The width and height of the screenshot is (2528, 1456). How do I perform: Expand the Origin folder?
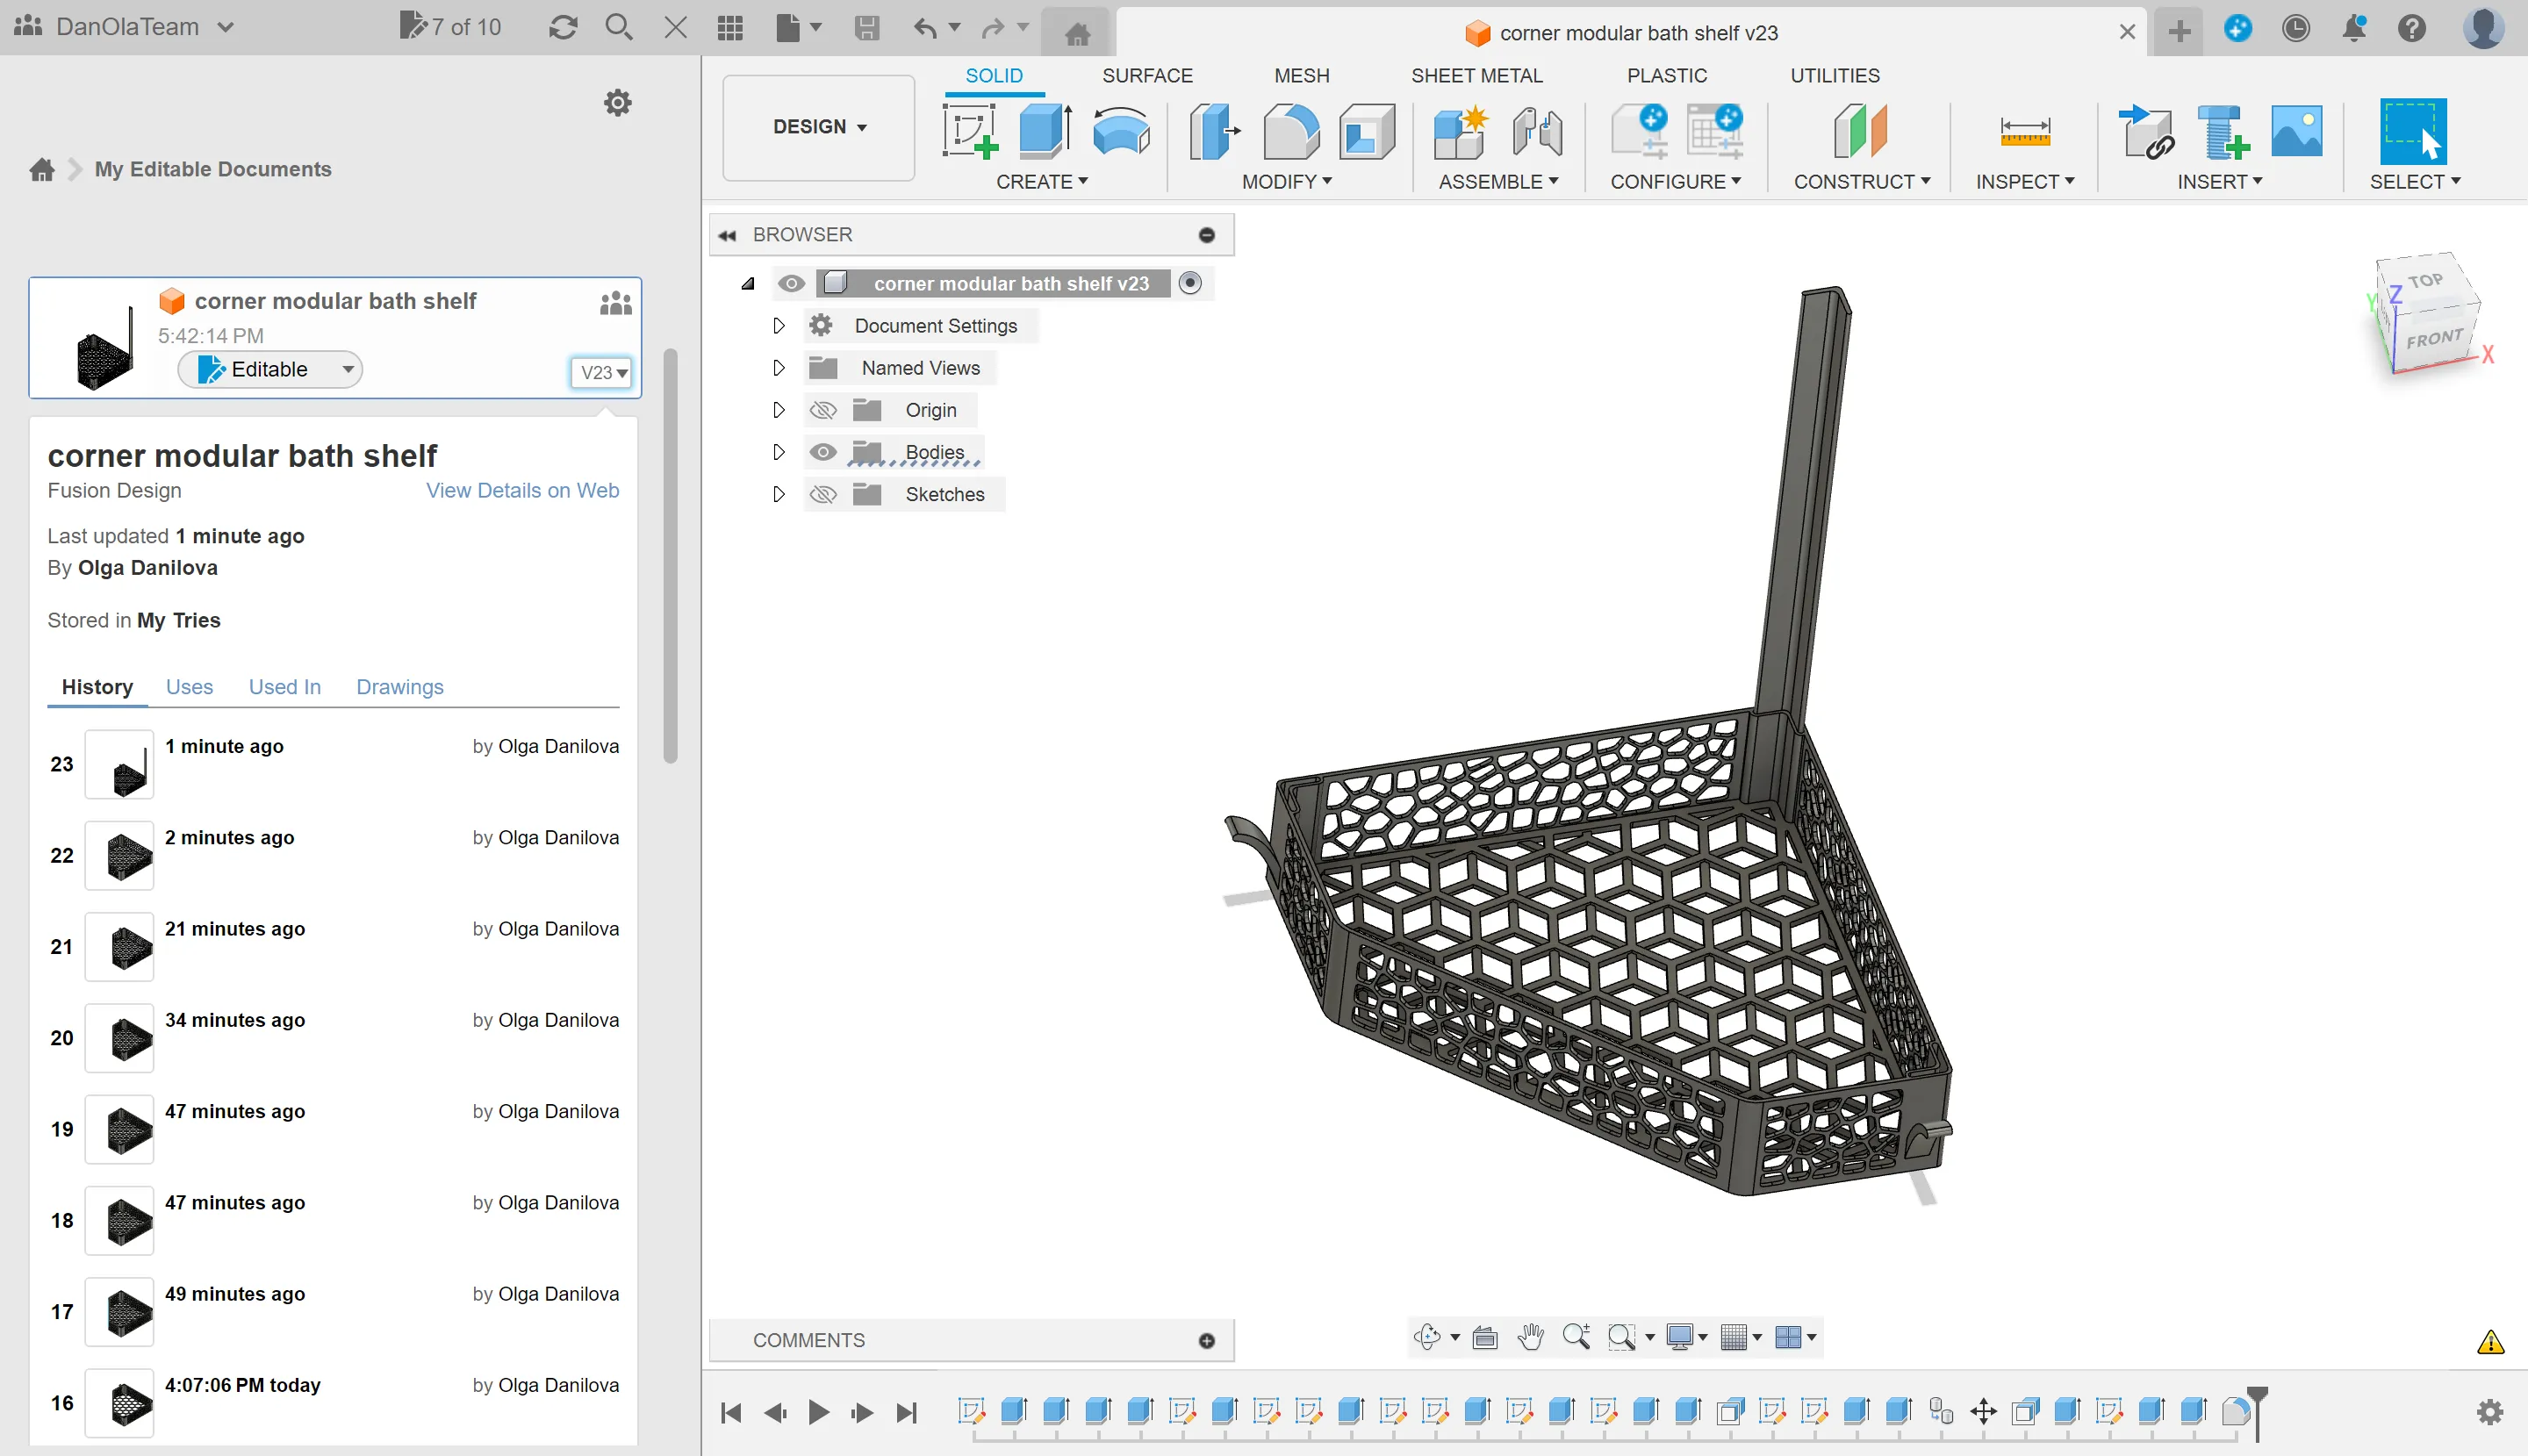[x=778, y=409]
